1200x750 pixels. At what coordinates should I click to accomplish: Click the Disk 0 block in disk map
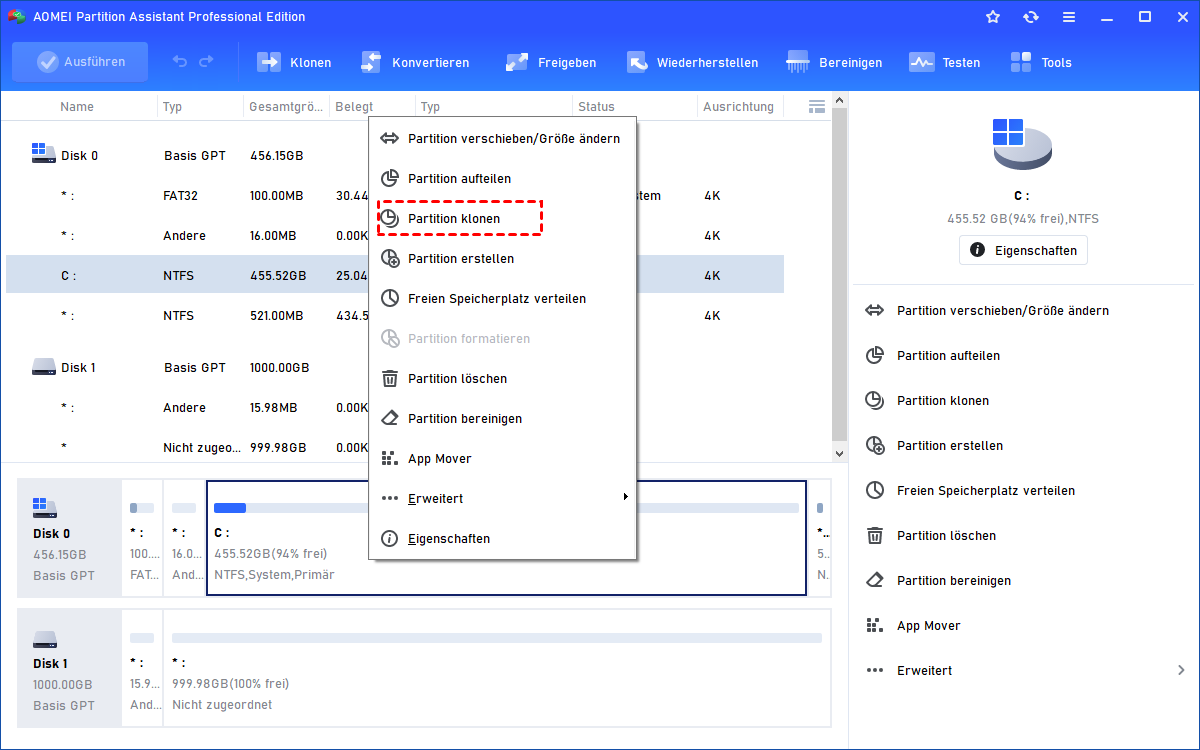69,538
